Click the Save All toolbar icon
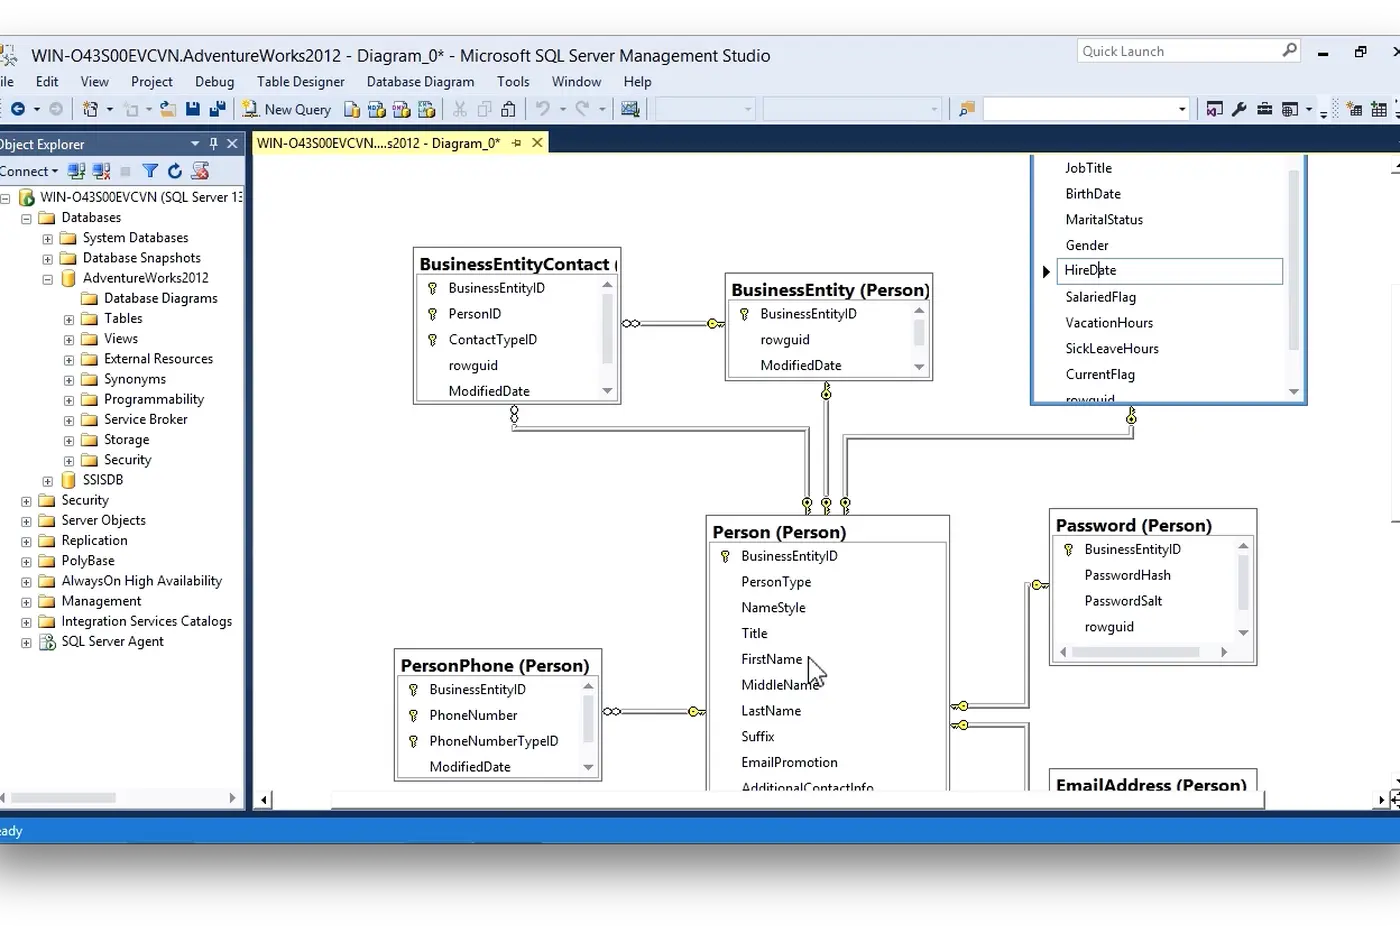This screenshot has height=933, width=1400. click(217, 109)
